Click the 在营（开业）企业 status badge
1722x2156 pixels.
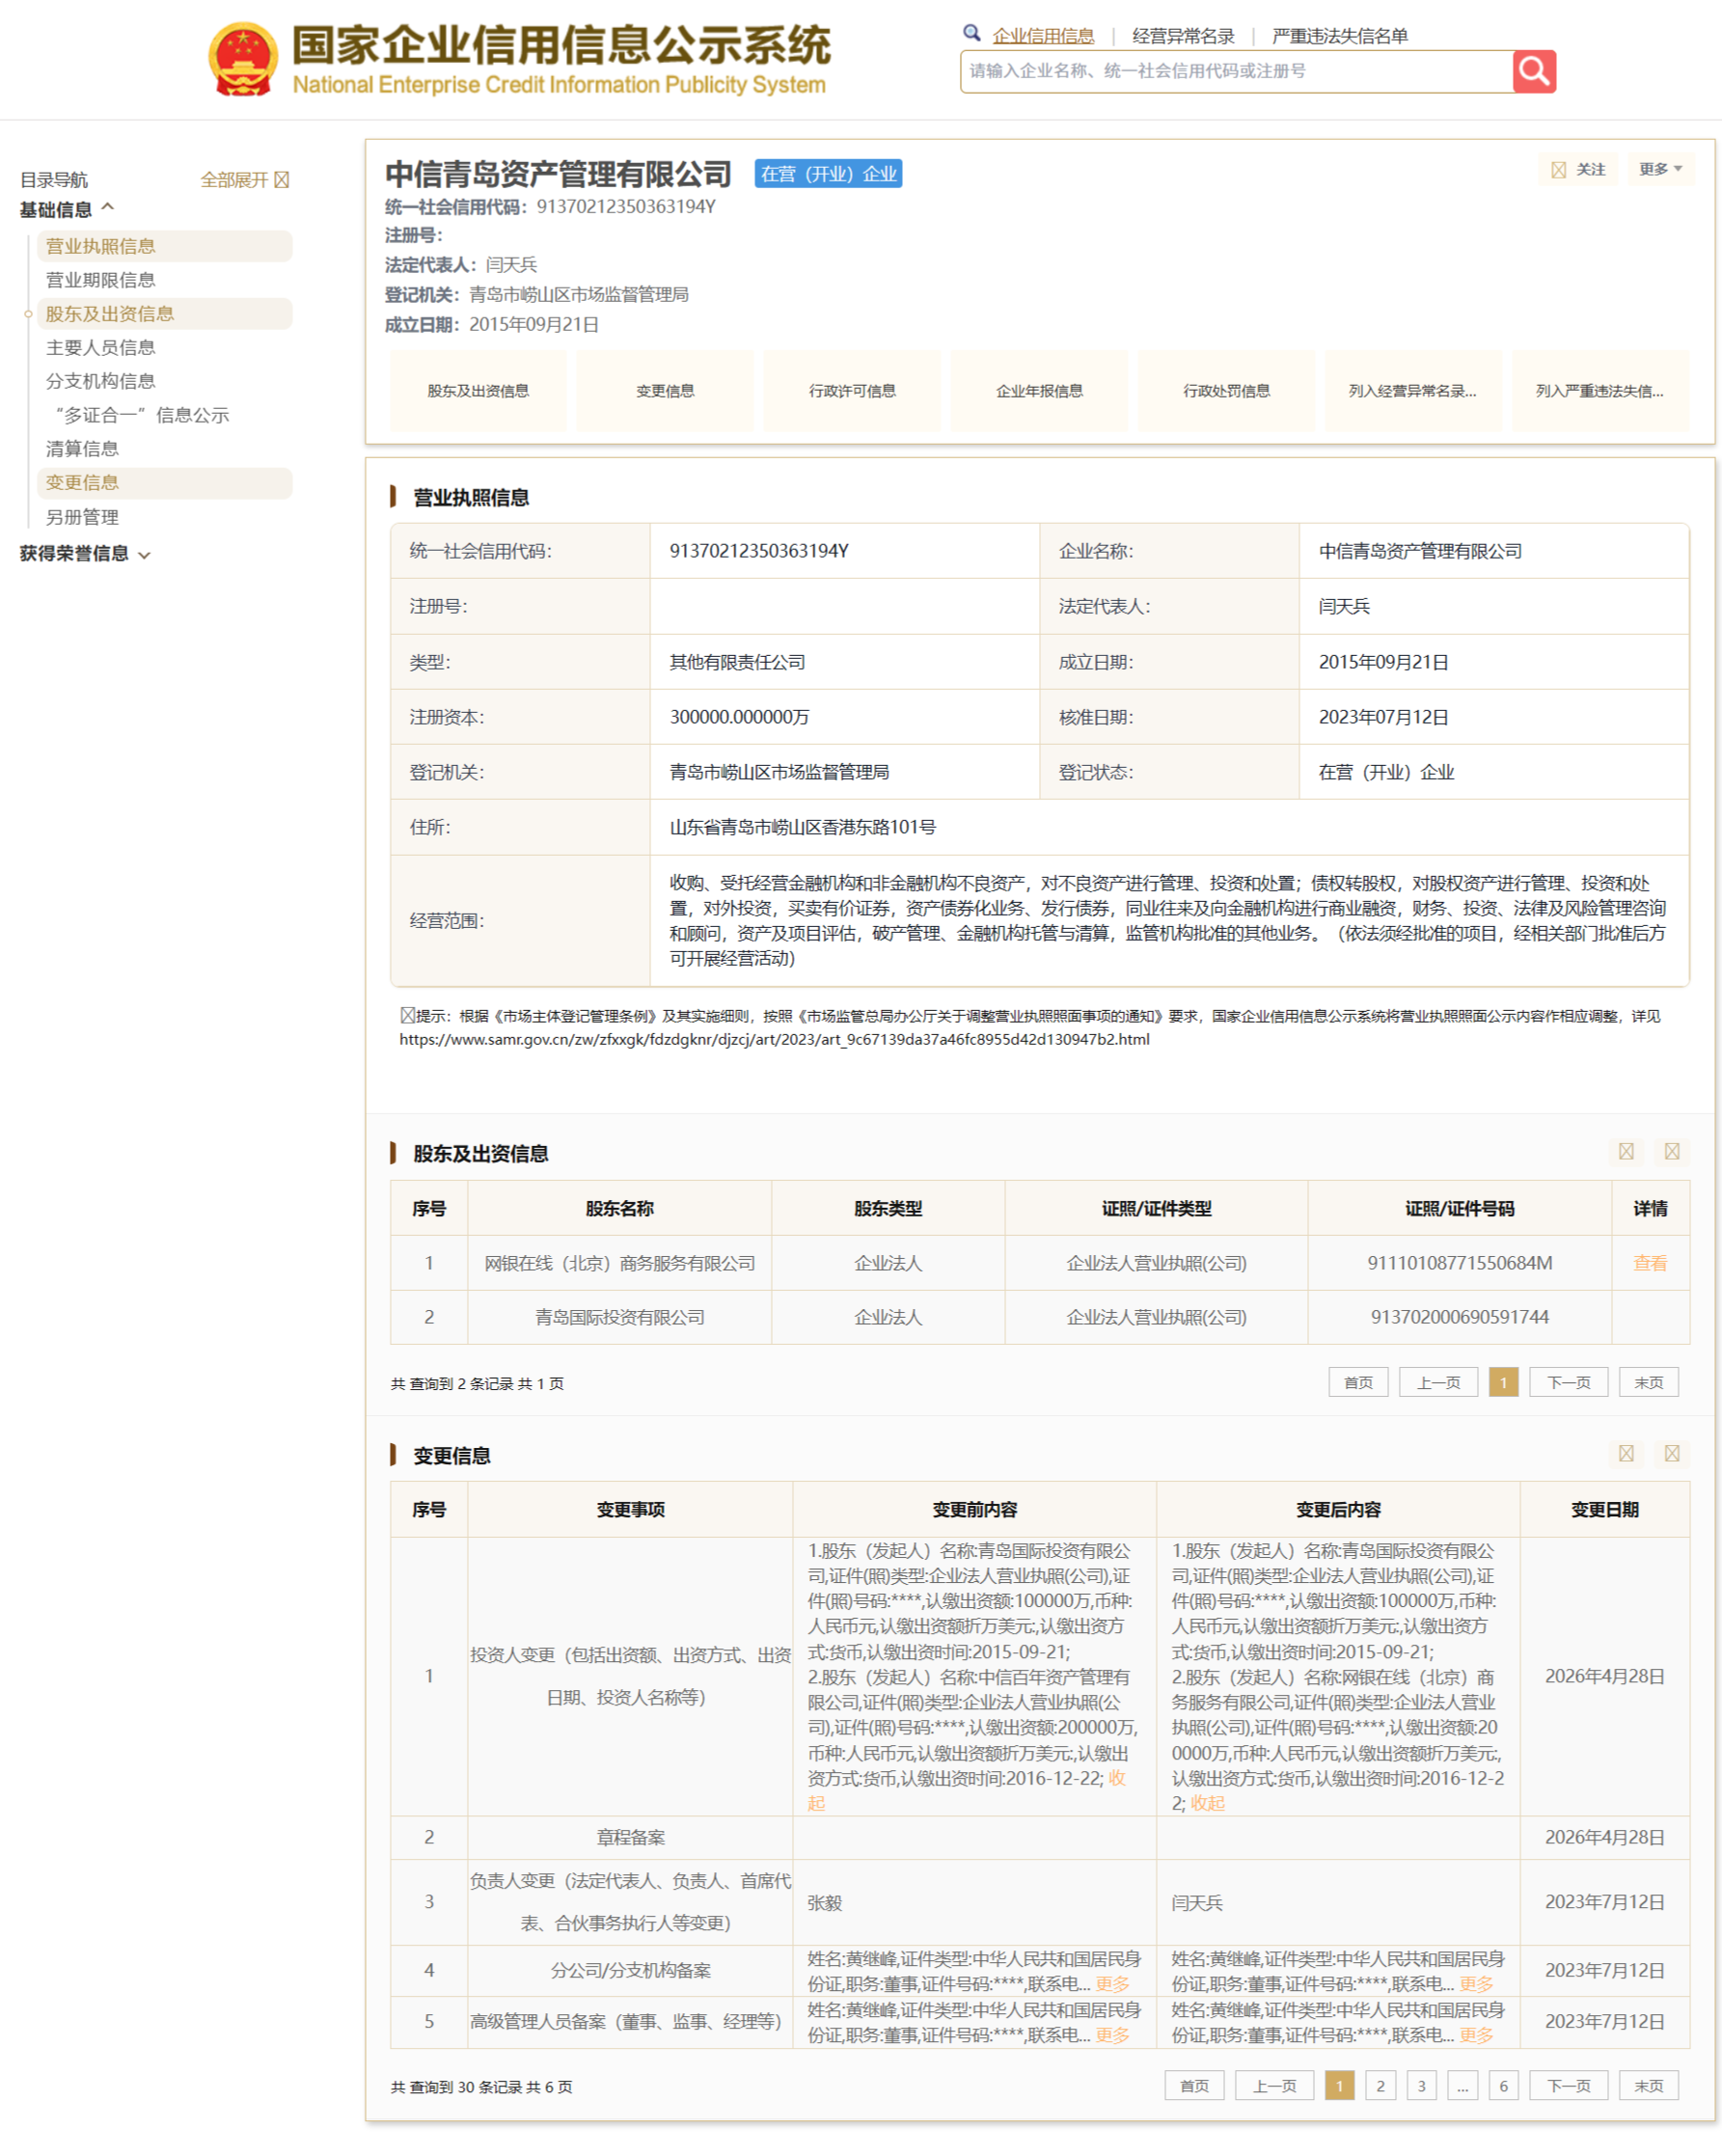828,174
